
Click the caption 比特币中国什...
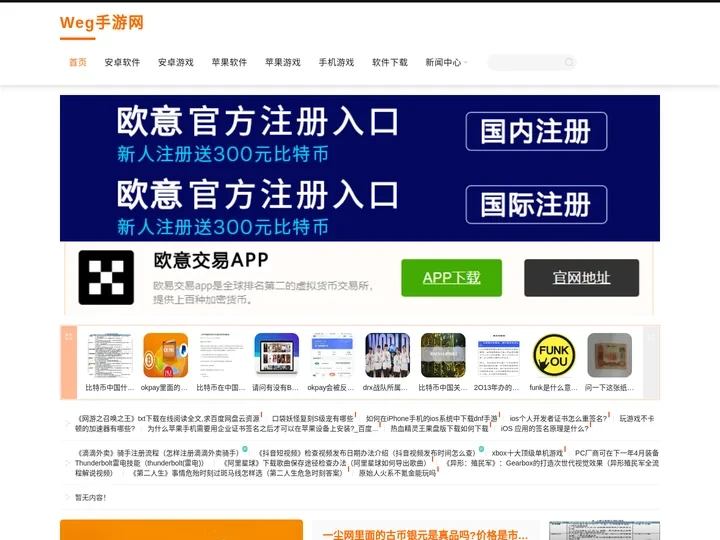tap(110, 388)
